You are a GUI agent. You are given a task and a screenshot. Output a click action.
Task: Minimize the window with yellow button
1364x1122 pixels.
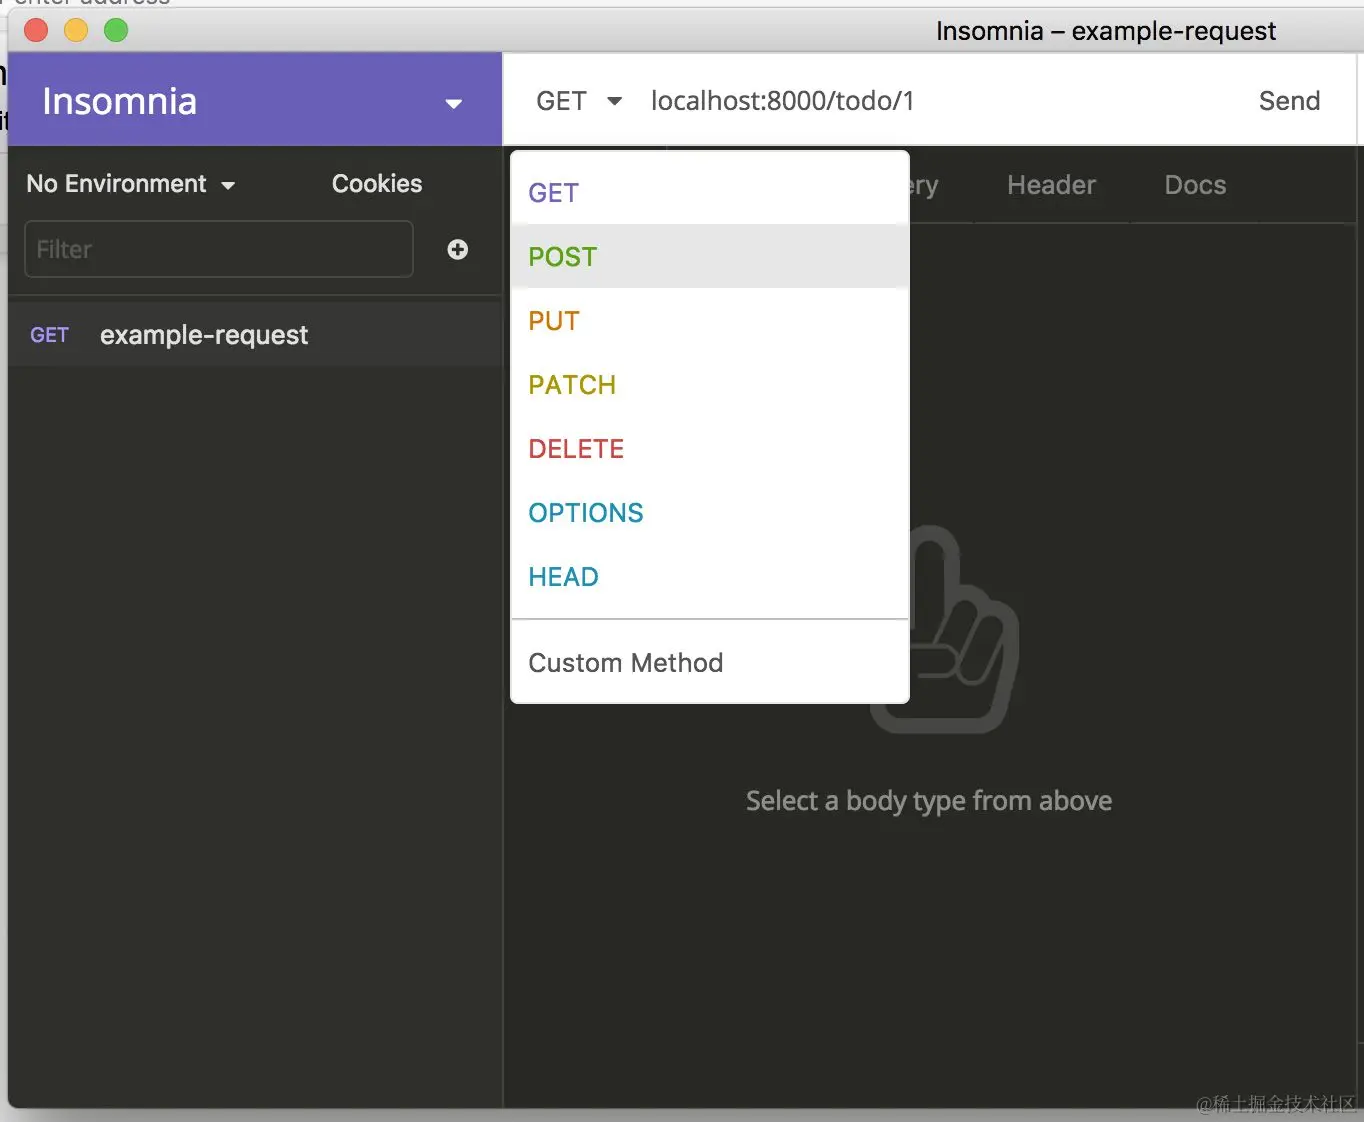click(x=76, y=31)
